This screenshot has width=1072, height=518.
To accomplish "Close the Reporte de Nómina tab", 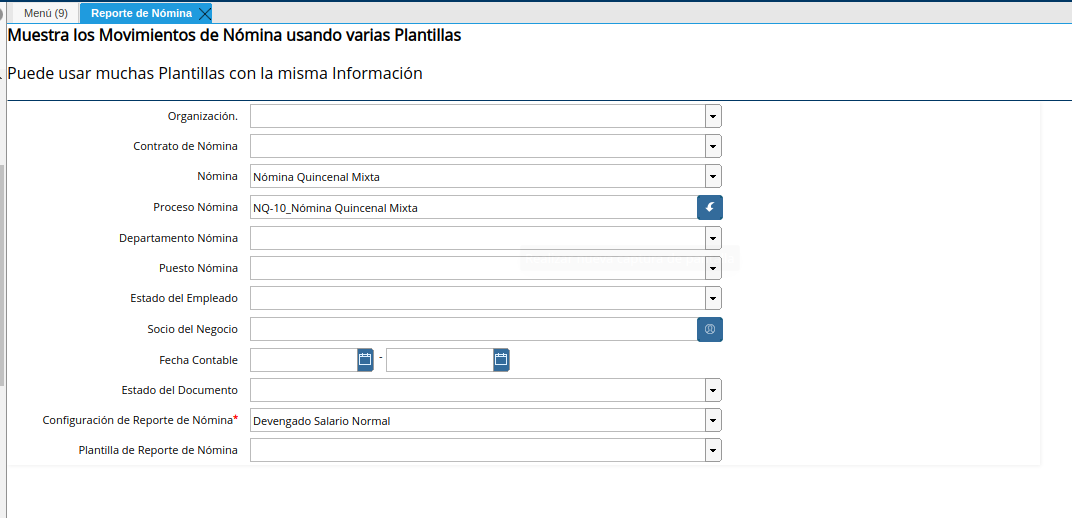I will click(204, 14).
